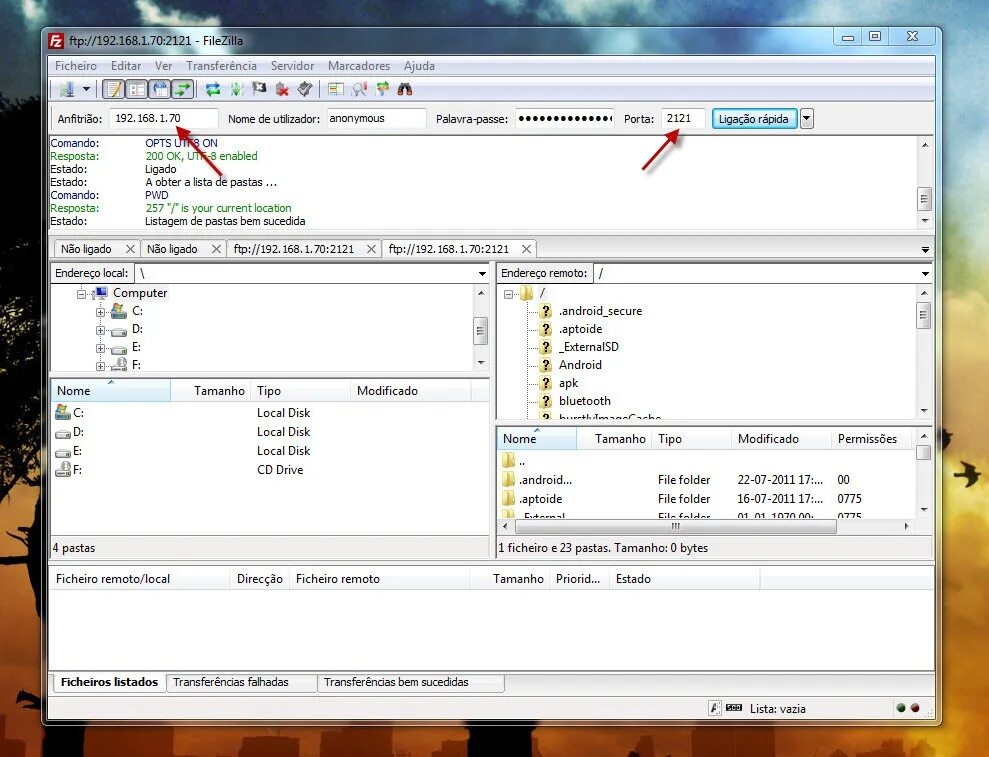Open the quick connect history dropdown
This screenshot has height=757, width=989.
tap(807, 119)
